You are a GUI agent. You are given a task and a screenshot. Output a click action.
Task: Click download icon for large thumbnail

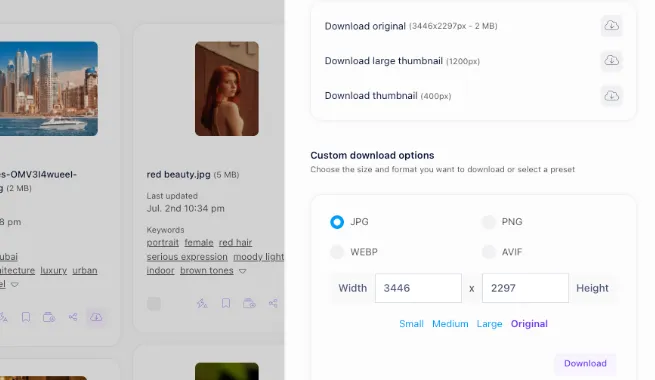pos(612,61)
